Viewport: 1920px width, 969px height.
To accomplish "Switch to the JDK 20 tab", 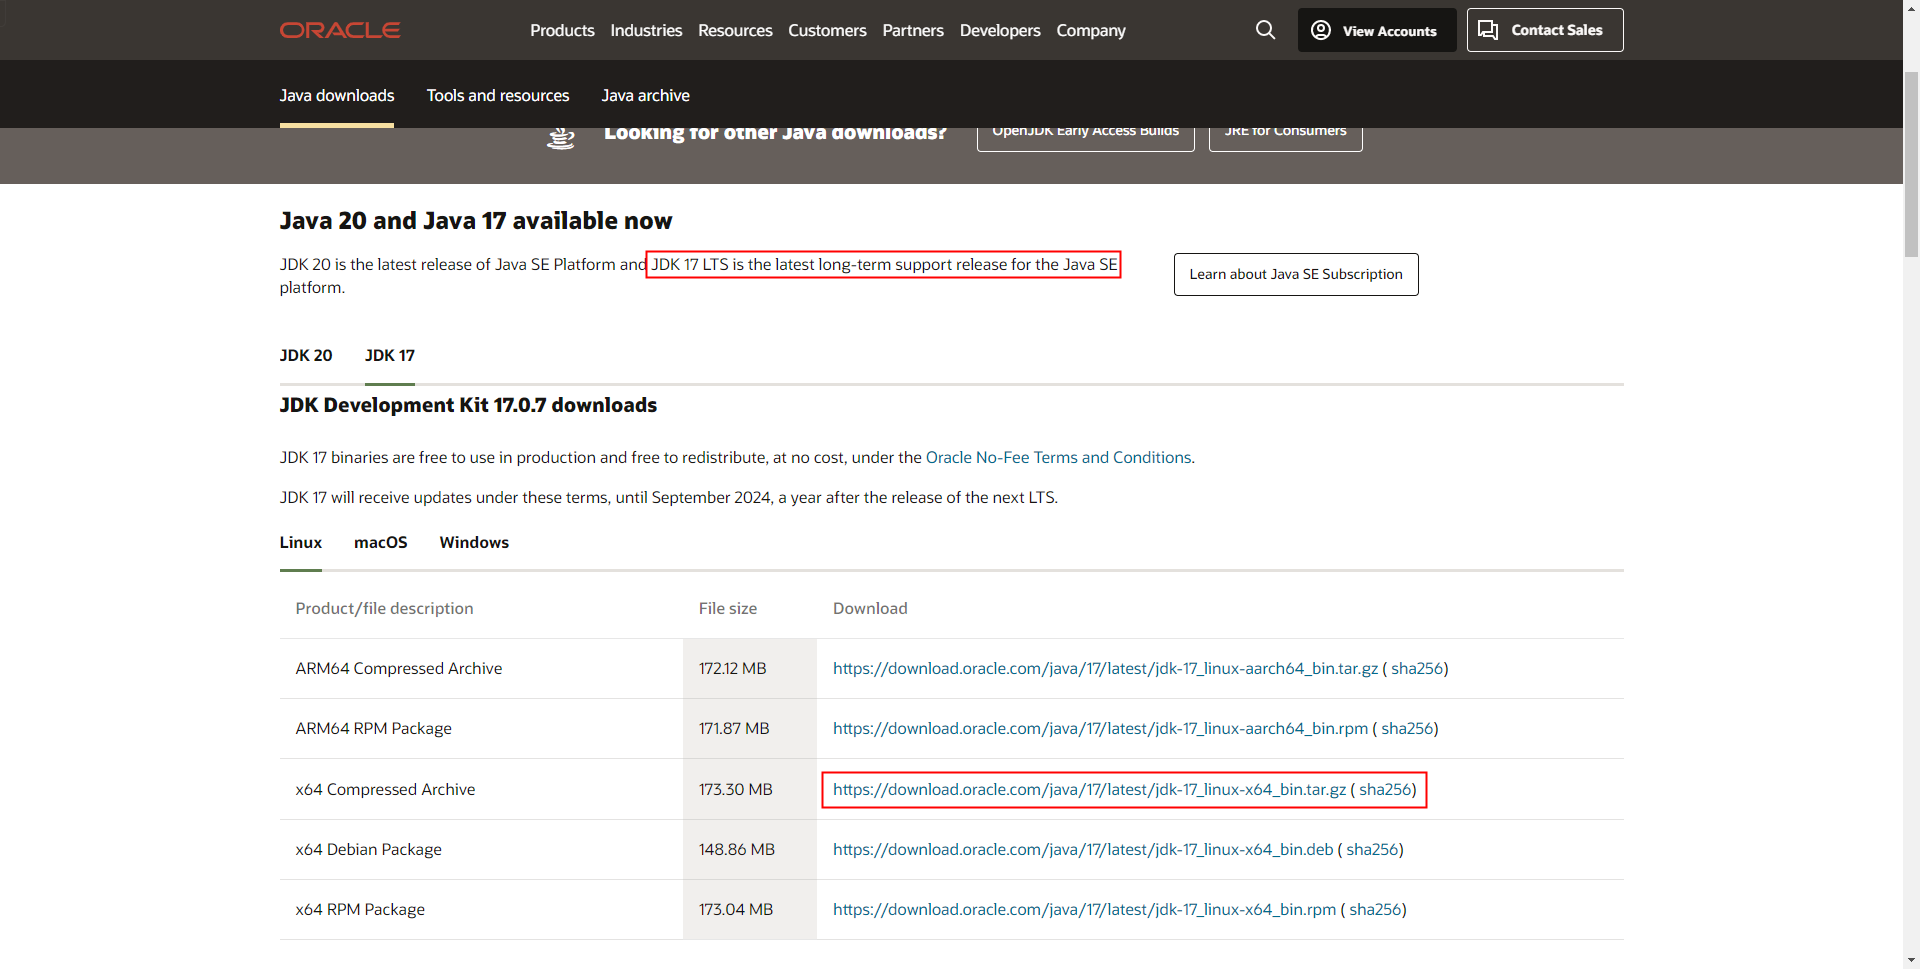I will click(305, 355).
